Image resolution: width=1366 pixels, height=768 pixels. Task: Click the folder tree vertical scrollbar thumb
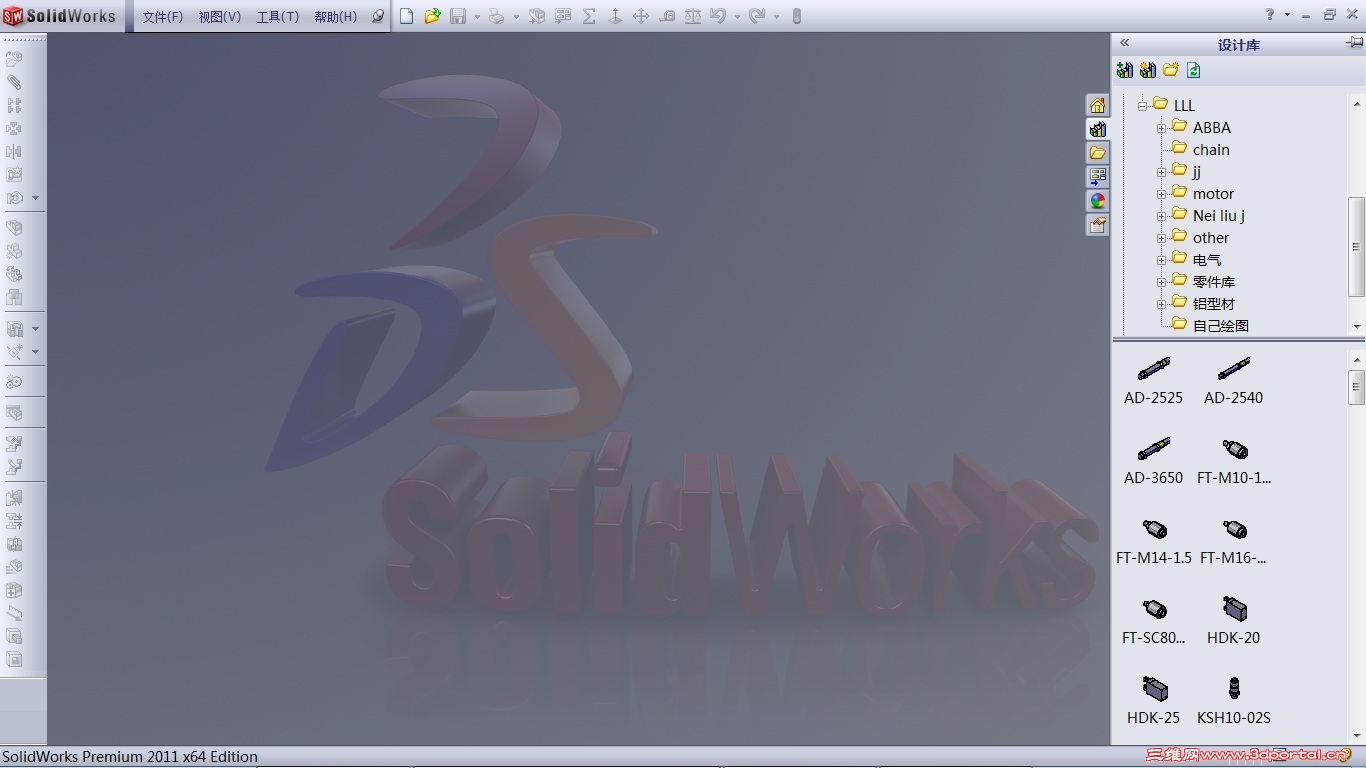[x=1357, y=247]
